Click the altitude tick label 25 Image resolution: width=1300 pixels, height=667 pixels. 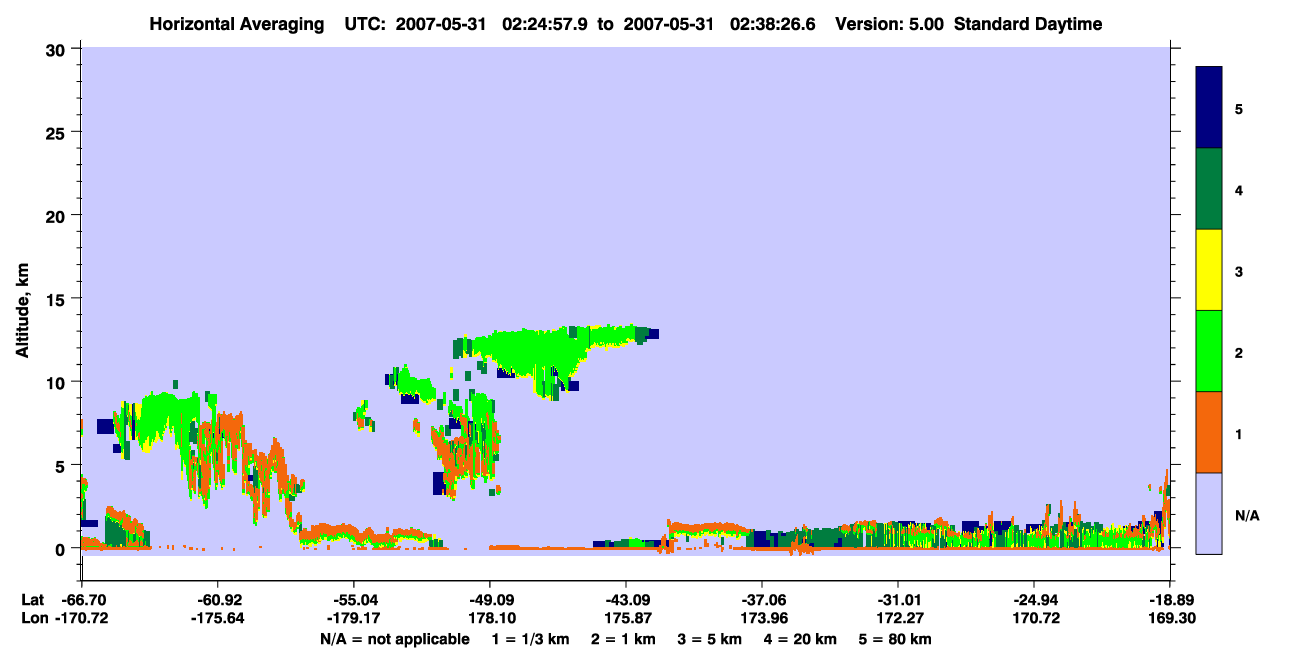pos(58,132)
